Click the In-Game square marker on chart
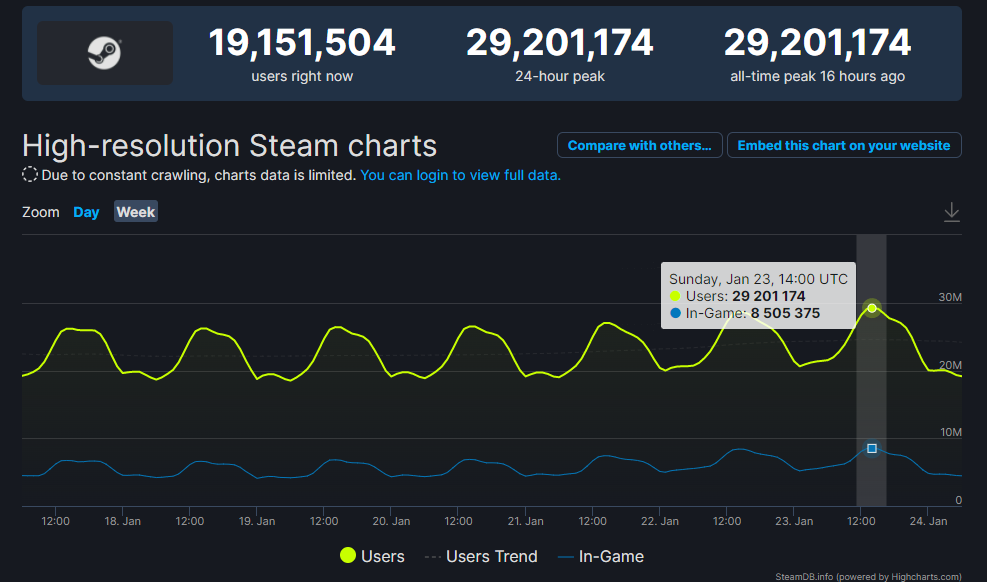Screen dimensions: 987x582 (x=872, y=449)
